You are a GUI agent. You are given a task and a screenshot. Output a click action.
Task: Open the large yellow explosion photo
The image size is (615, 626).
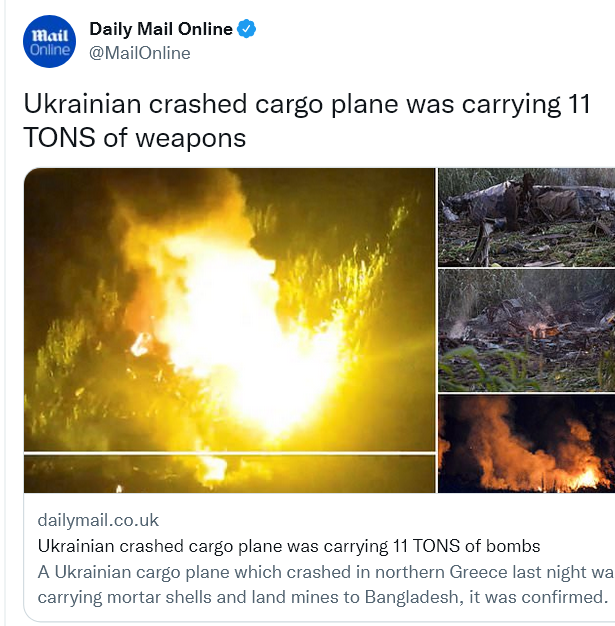[230, 310]
